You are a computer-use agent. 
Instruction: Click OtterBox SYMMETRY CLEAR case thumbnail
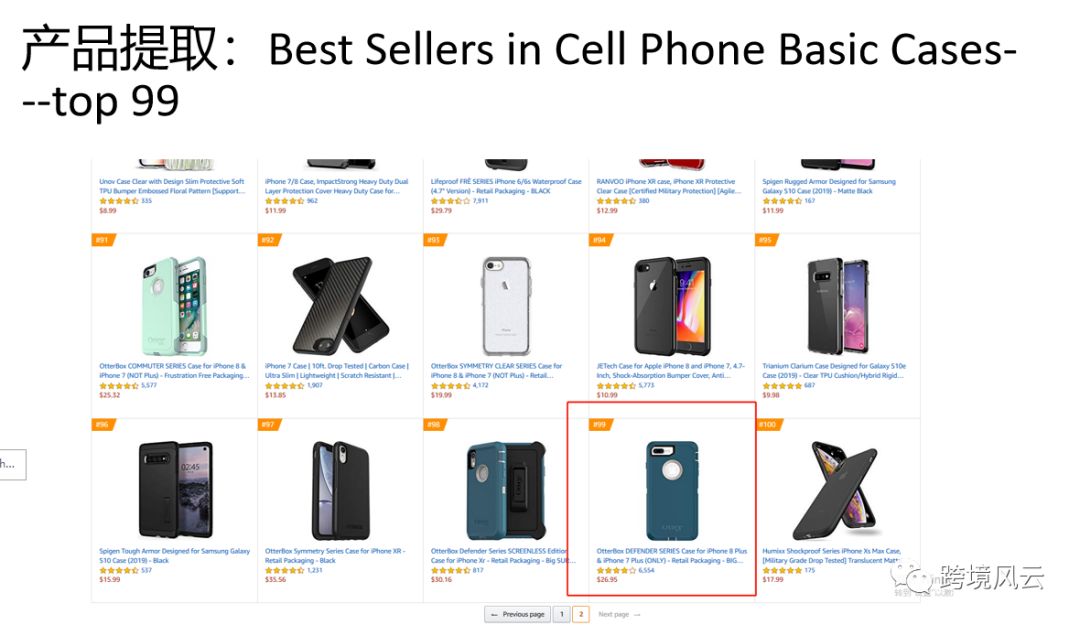506,305
